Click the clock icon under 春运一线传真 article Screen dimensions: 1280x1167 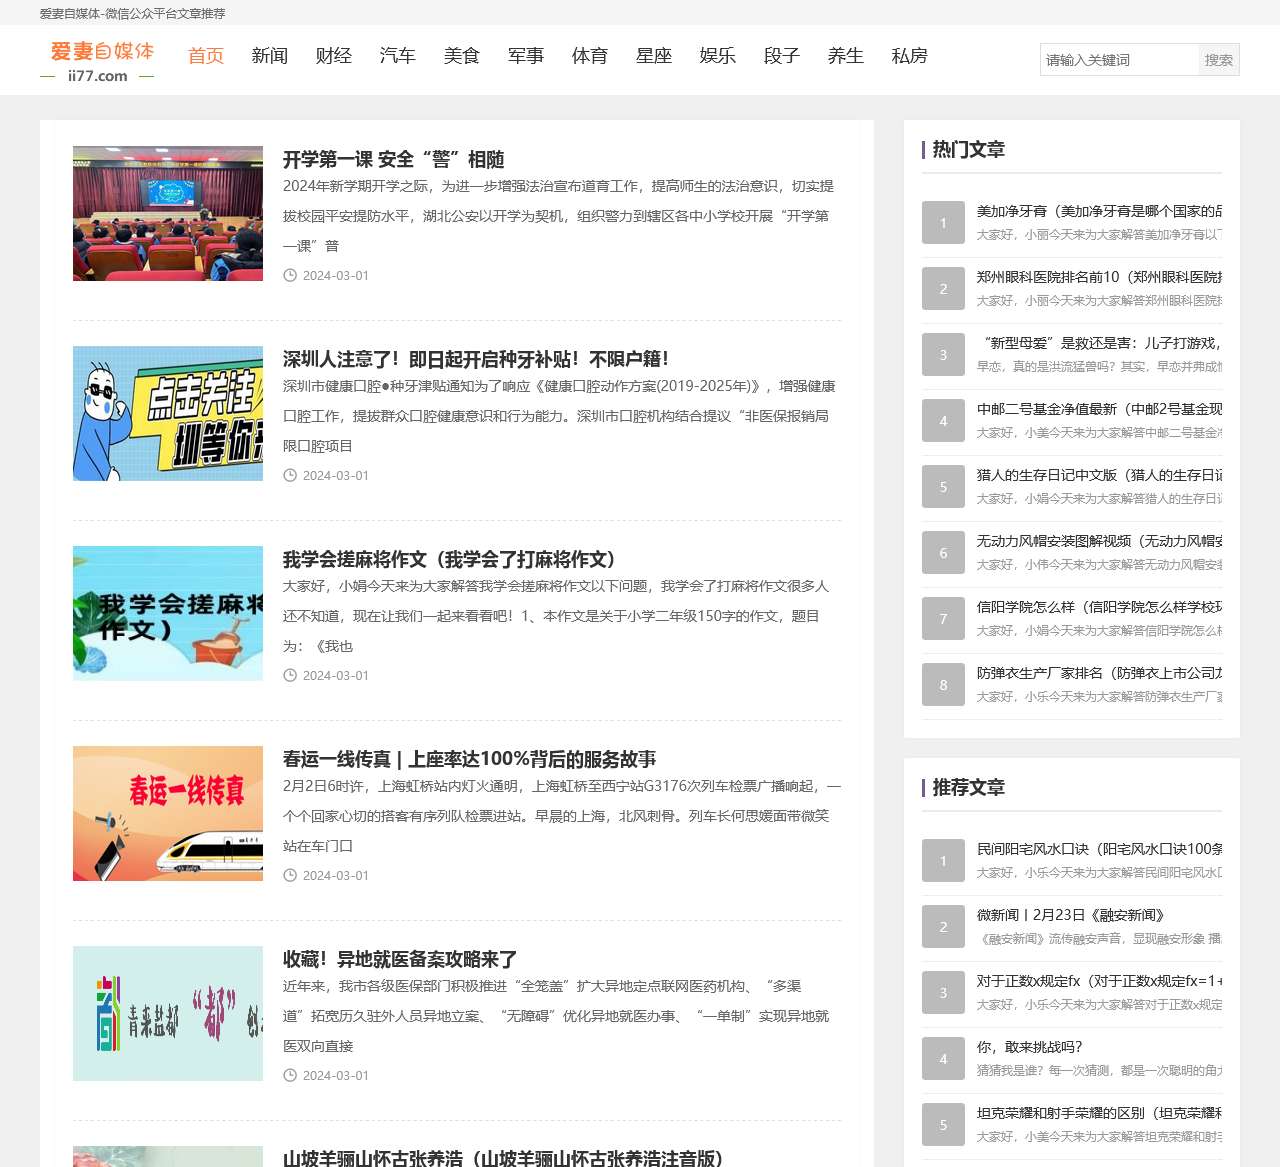[x=289, y=875]
